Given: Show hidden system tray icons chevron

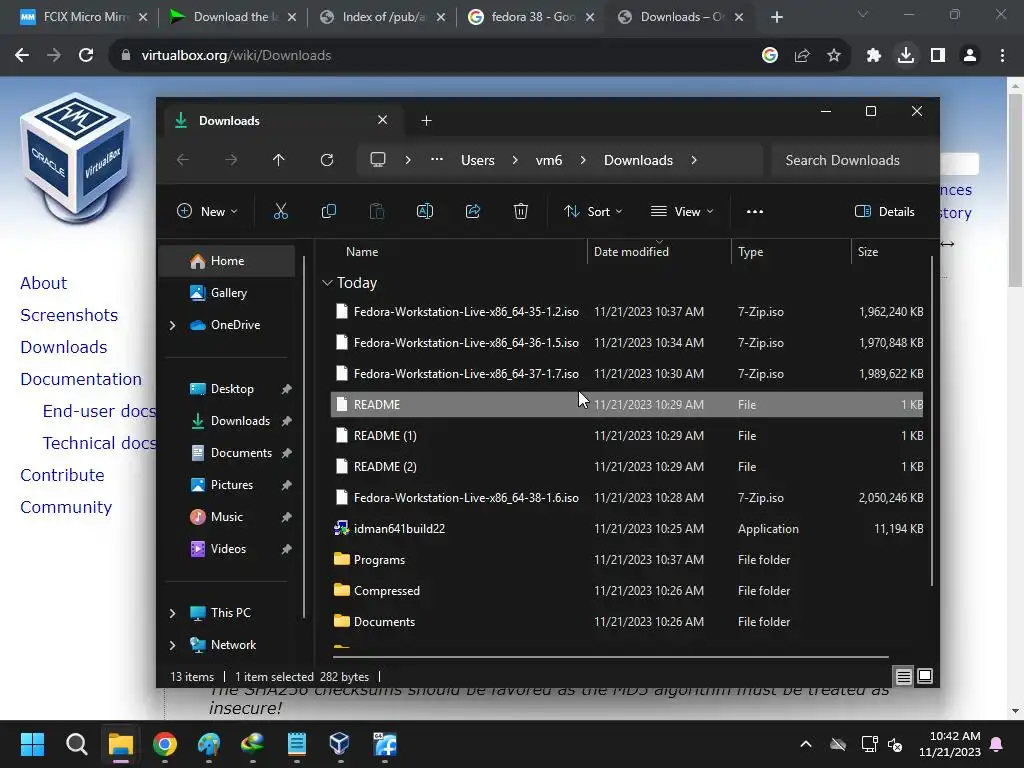Looking at the screenshot, I should [x=806, y=744].
